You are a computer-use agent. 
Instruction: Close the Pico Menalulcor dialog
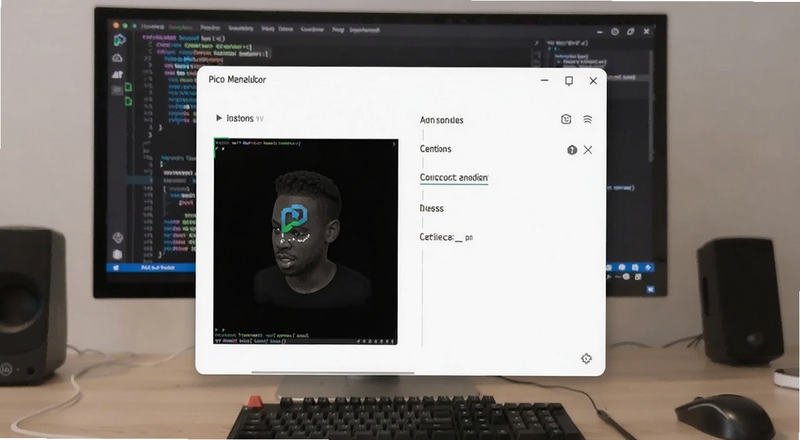point(593,81)
